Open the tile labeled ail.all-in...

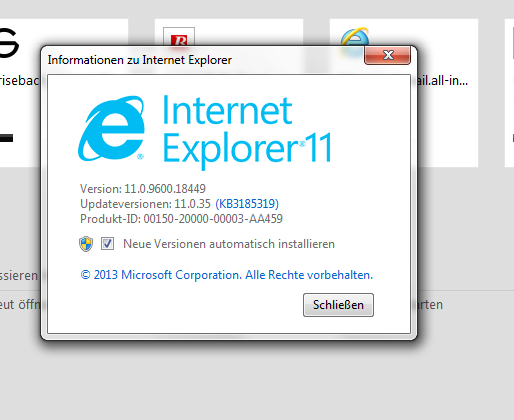click(443, 81)
